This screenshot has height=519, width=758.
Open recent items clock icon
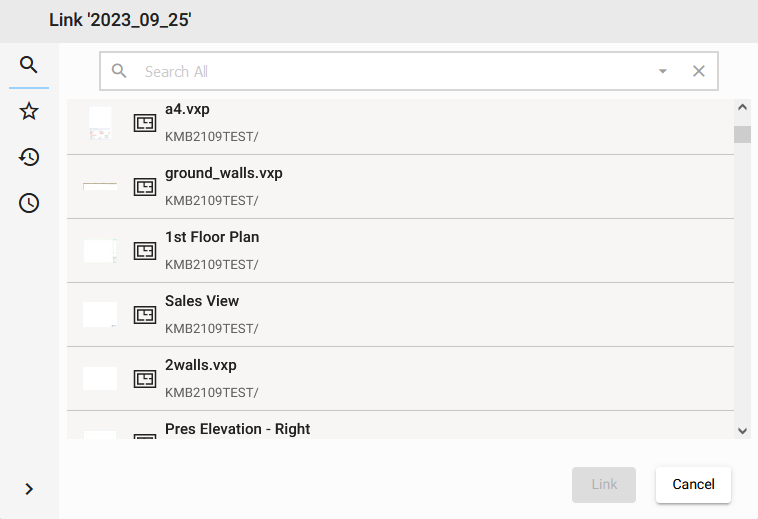(29, 203)
